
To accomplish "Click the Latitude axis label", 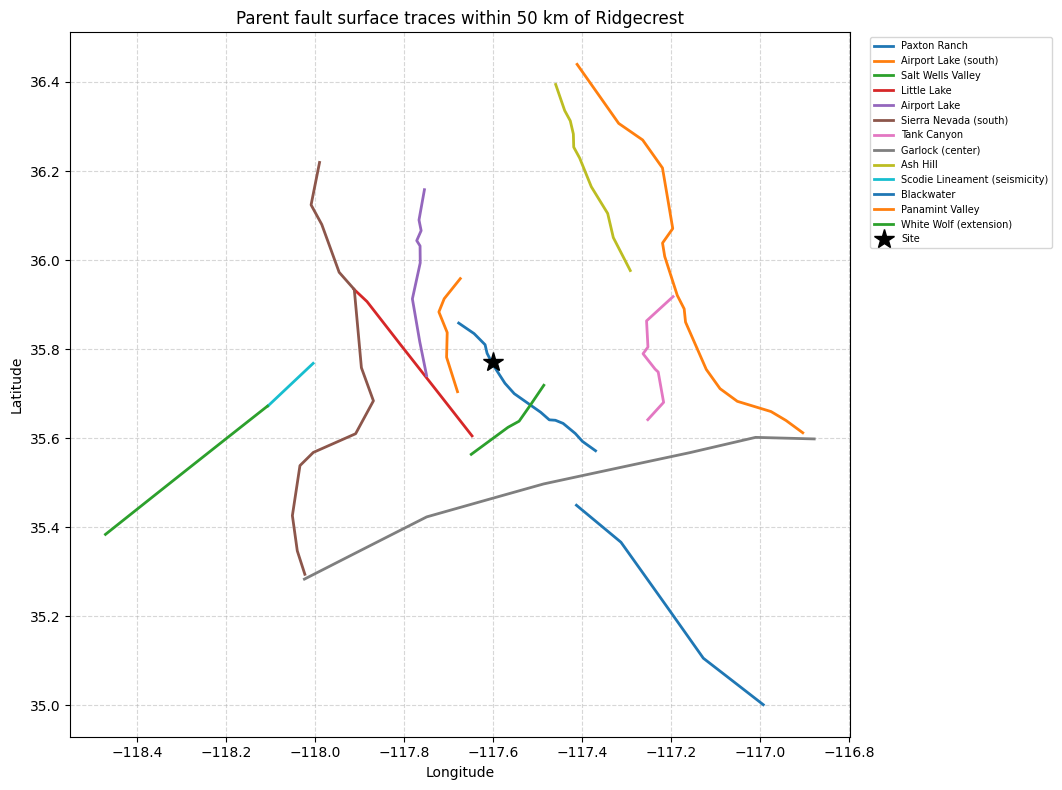I will pos(16,387).
